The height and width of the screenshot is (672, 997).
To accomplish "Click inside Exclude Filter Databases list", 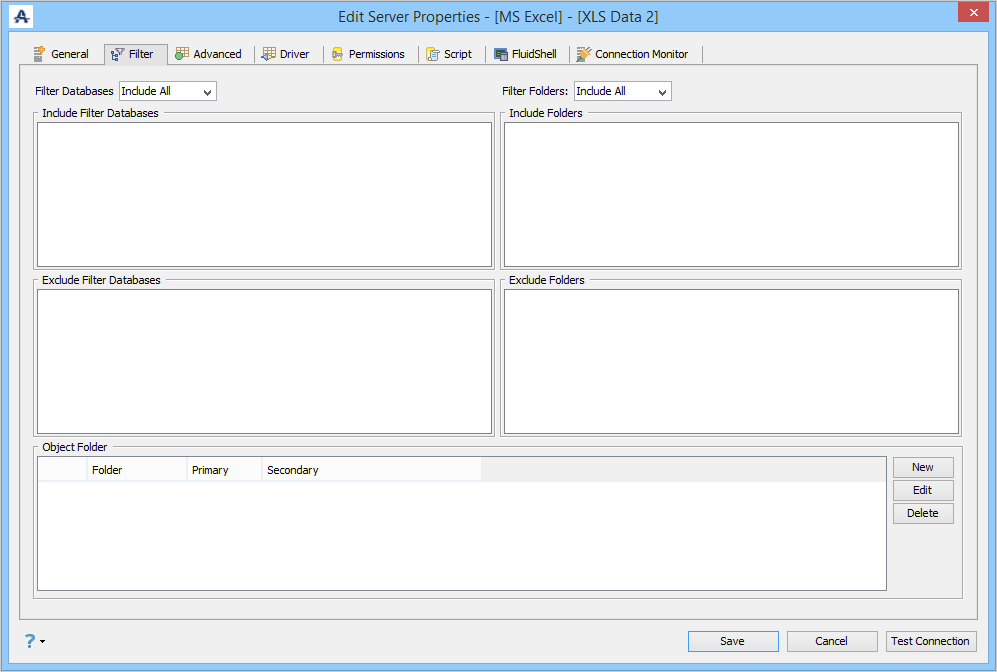I will click(265, 362).
